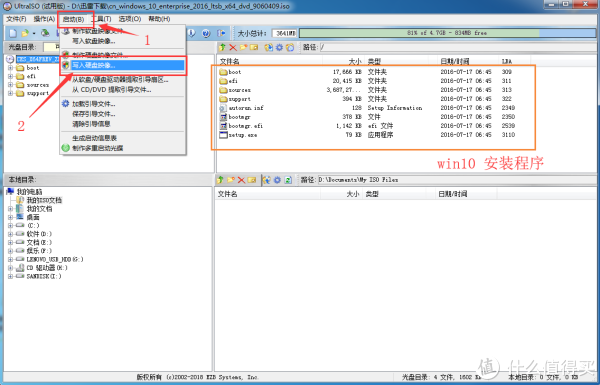Viewport: 600px width, 385px height.
Task: Click the ISO 路径 path field
Action: (x=457, y=47)
